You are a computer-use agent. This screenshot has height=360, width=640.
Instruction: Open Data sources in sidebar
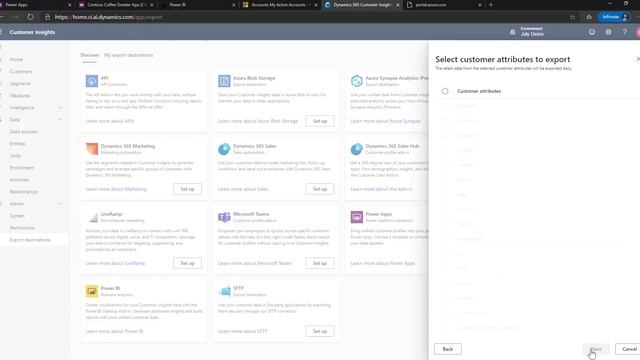23,132
